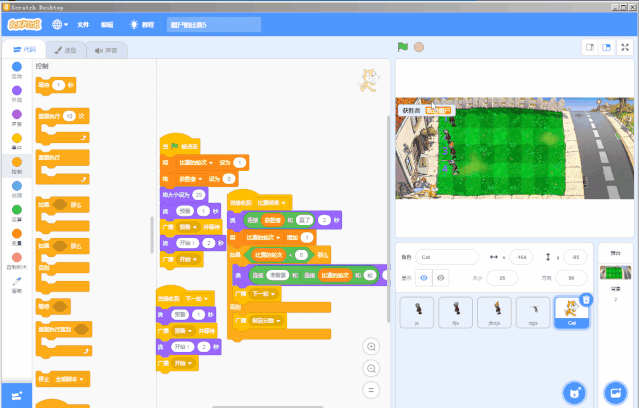Open 全部脚本 dropdown on the 停止 block
Screen dimensions: 639x408
(69, 379)
